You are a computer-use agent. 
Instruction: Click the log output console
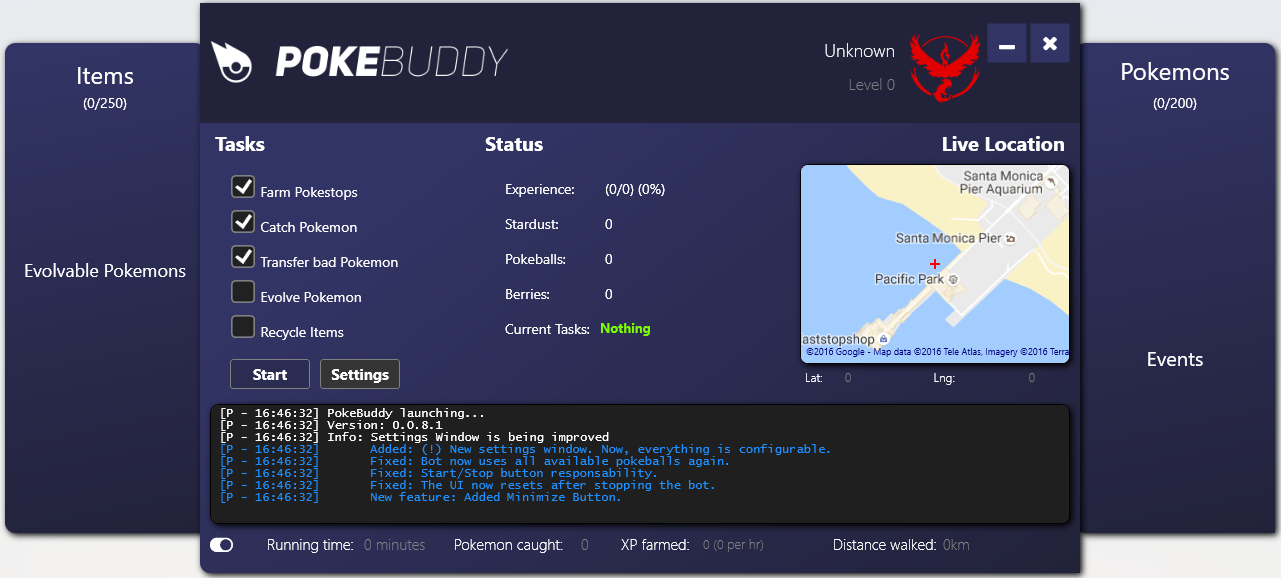point(640,464)
